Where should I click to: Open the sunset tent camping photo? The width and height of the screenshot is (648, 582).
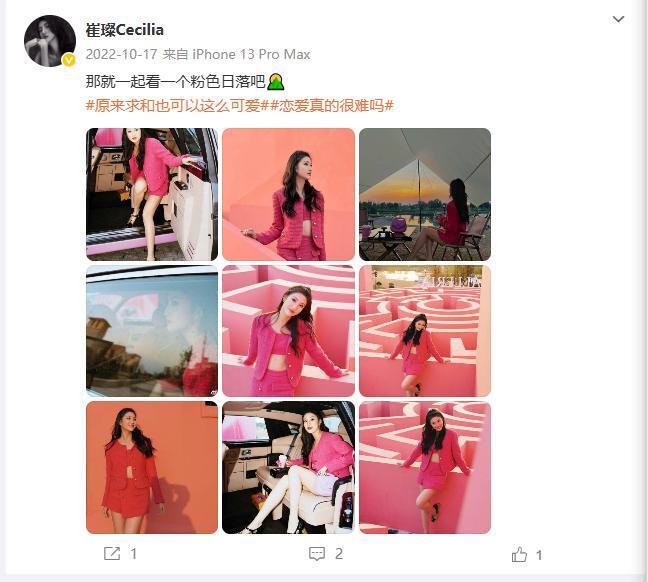click(x=425, y=194)
